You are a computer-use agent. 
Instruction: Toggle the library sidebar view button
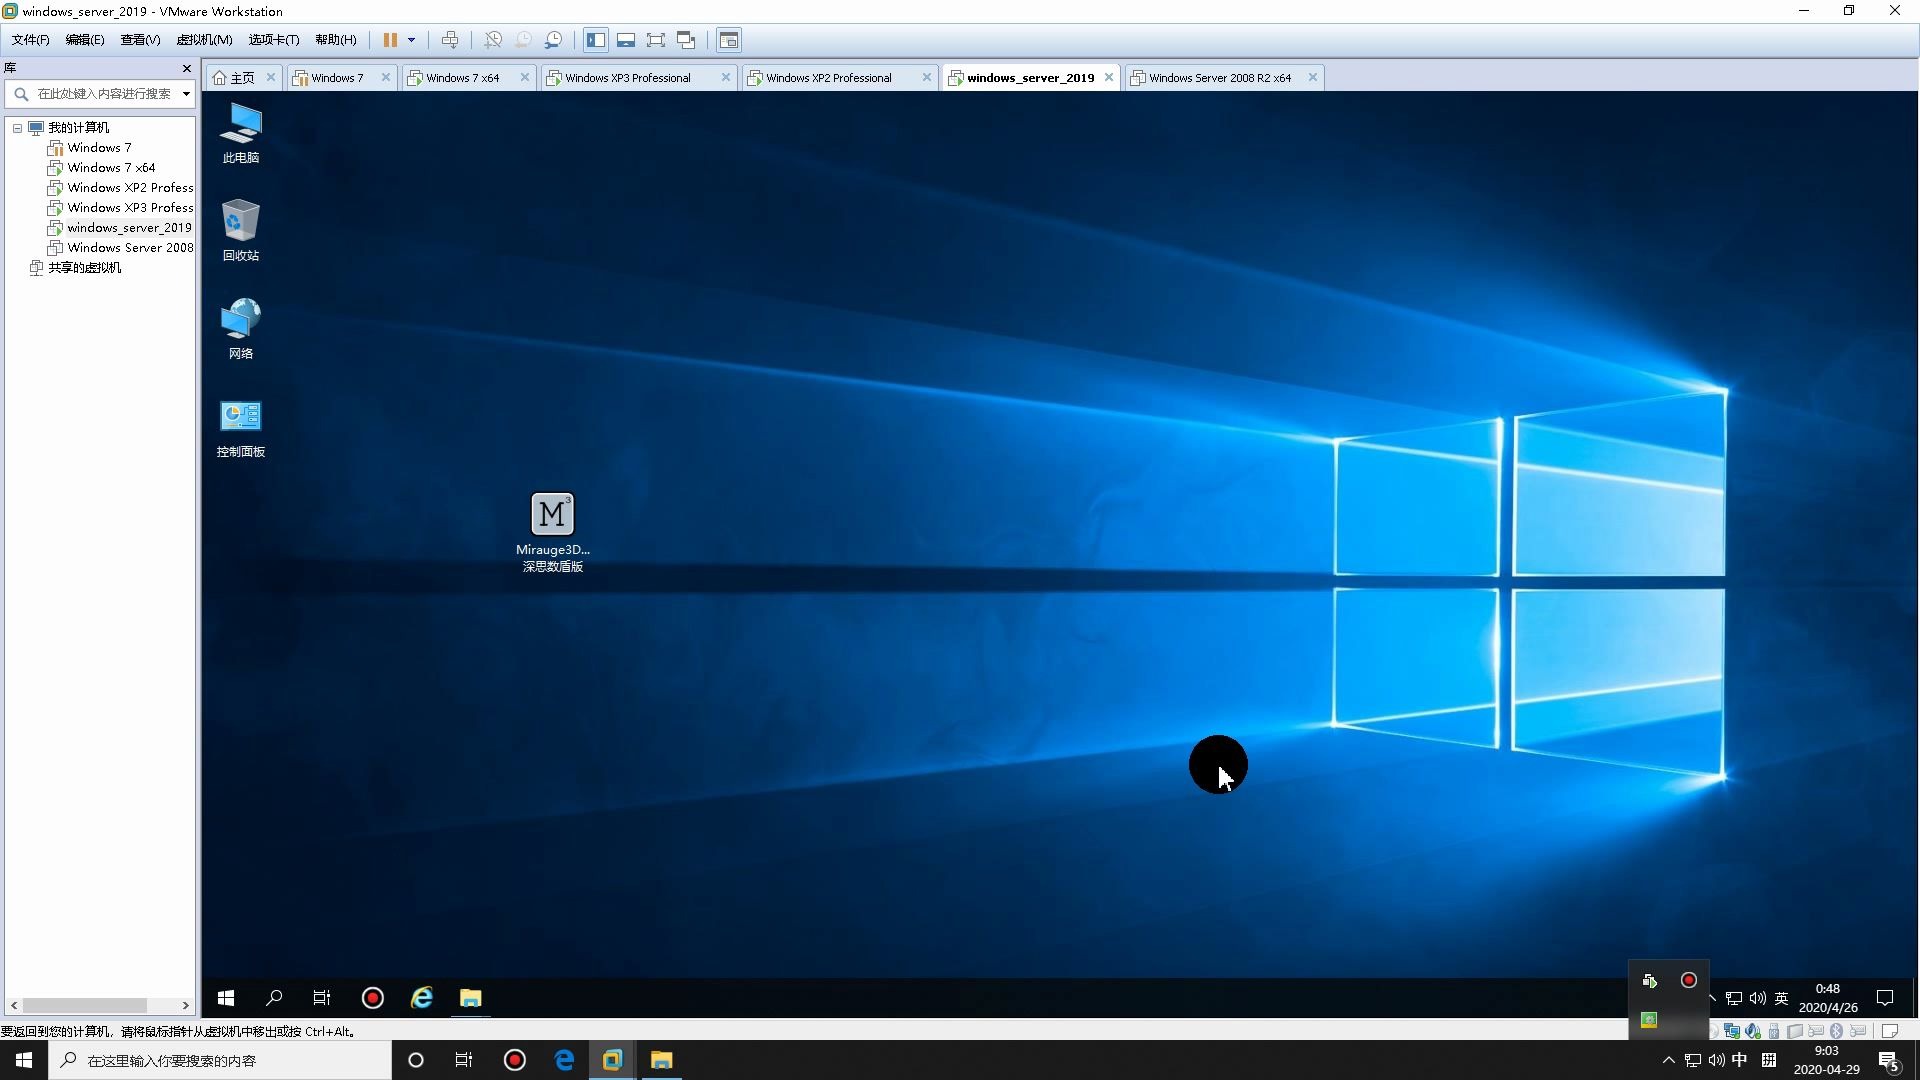coord(596,40)
